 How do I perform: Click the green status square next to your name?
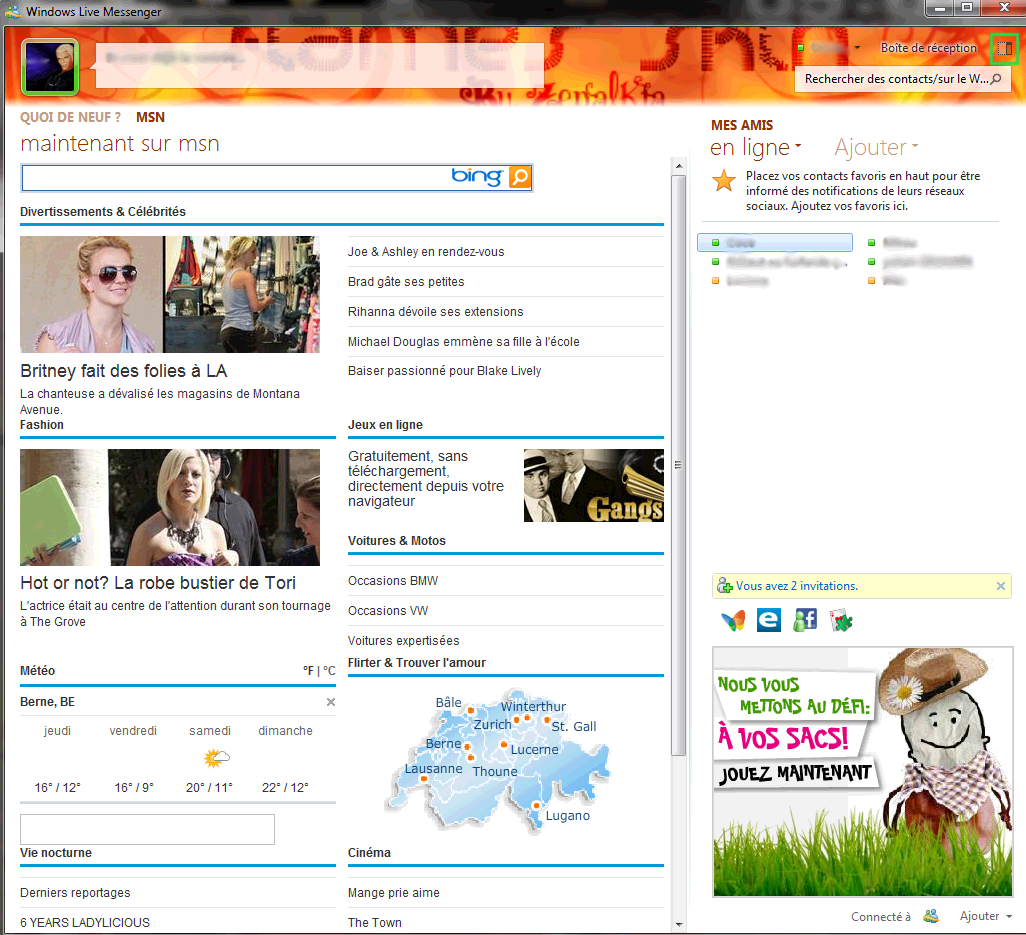tap(800, 48)
